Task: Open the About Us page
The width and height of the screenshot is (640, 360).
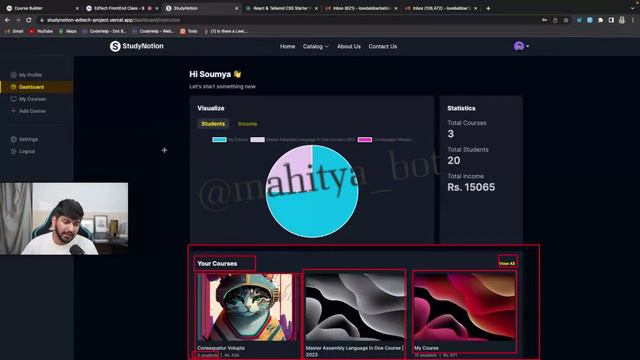Action: click(349, 47)
